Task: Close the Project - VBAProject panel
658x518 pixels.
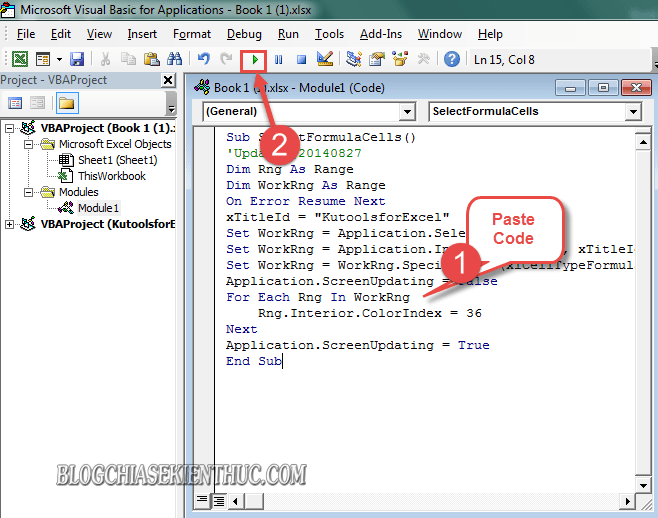Action: click(168, 80)
